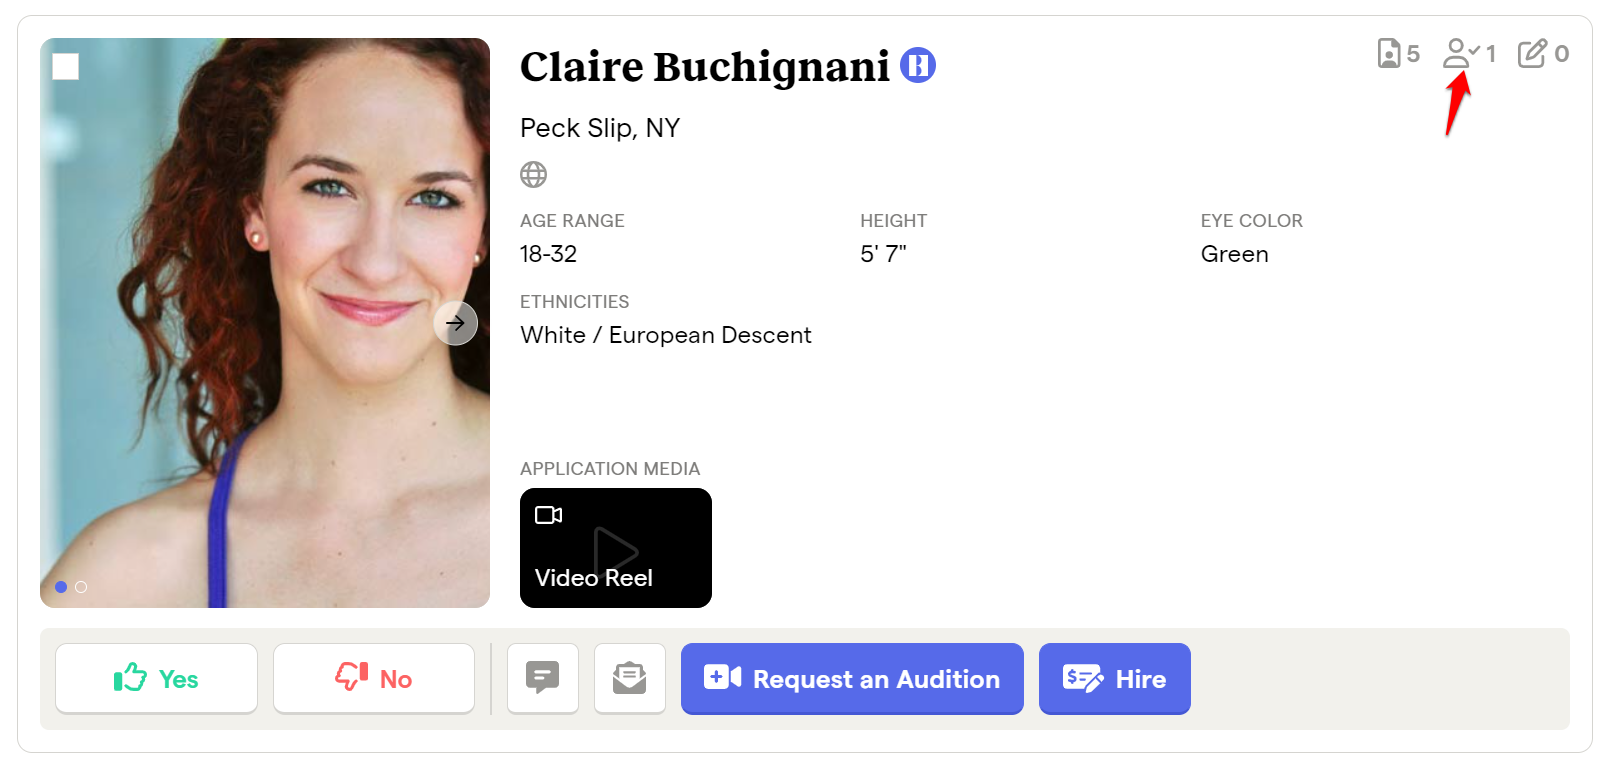Open Claire Buchignani's profile name link
This screenshot has height=764, width=1610.
pos(705,67)
